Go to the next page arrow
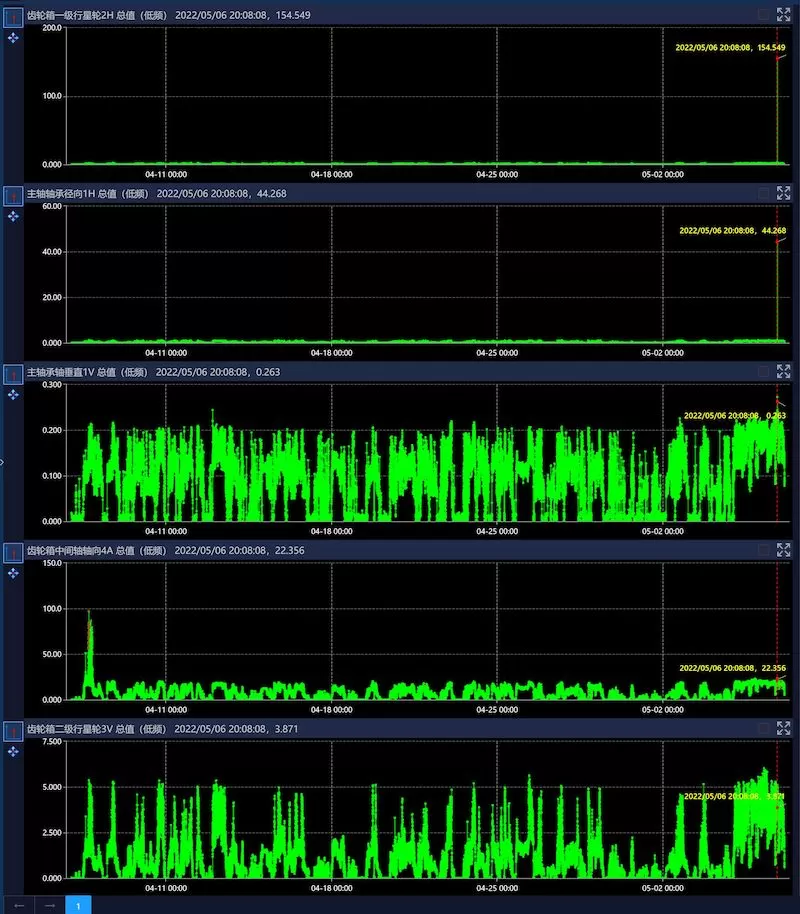The width and height of the screenshot is (800, 914). pyautogui.click(x=48, y=904)
